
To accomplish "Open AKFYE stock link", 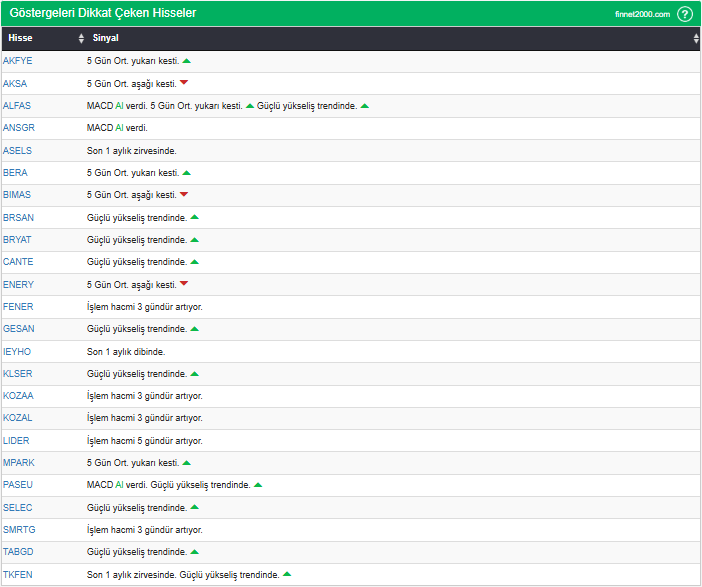I will click(x=17, y=61).
